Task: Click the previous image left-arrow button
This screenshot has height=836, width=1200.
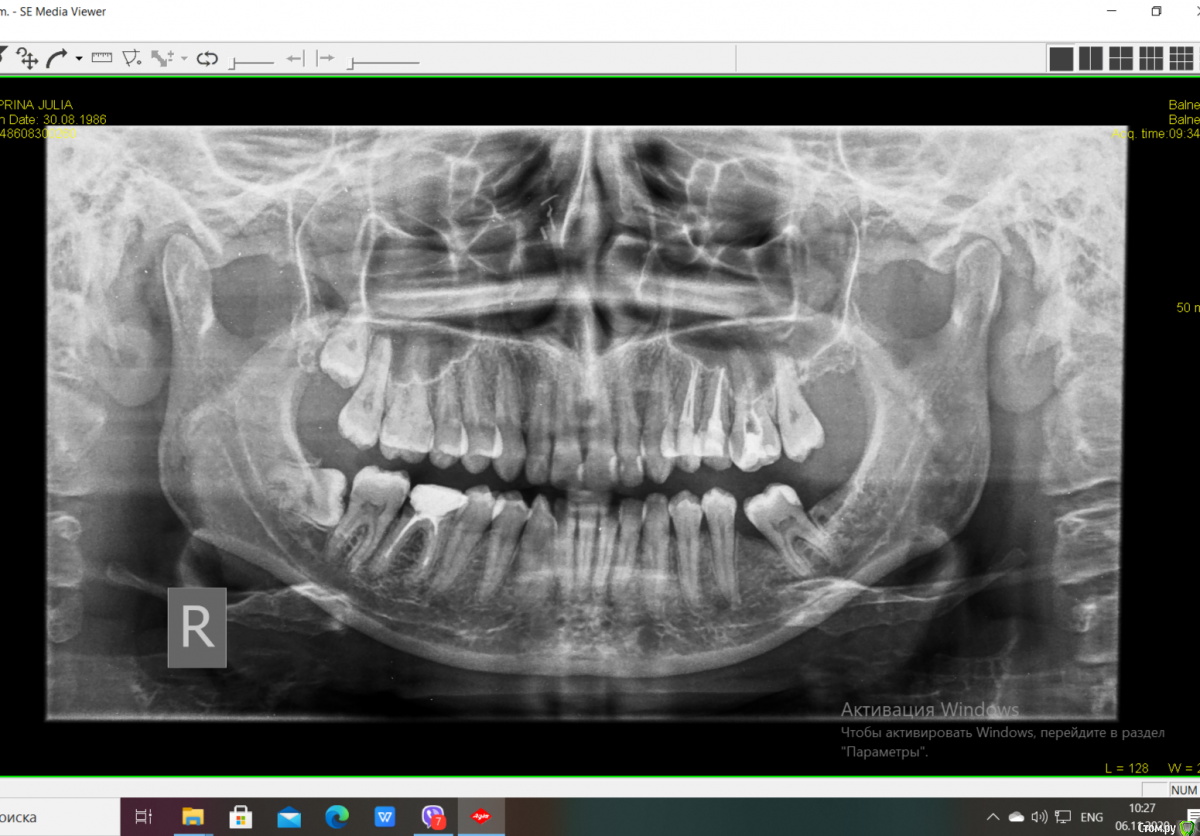Action: pos(295,59)
